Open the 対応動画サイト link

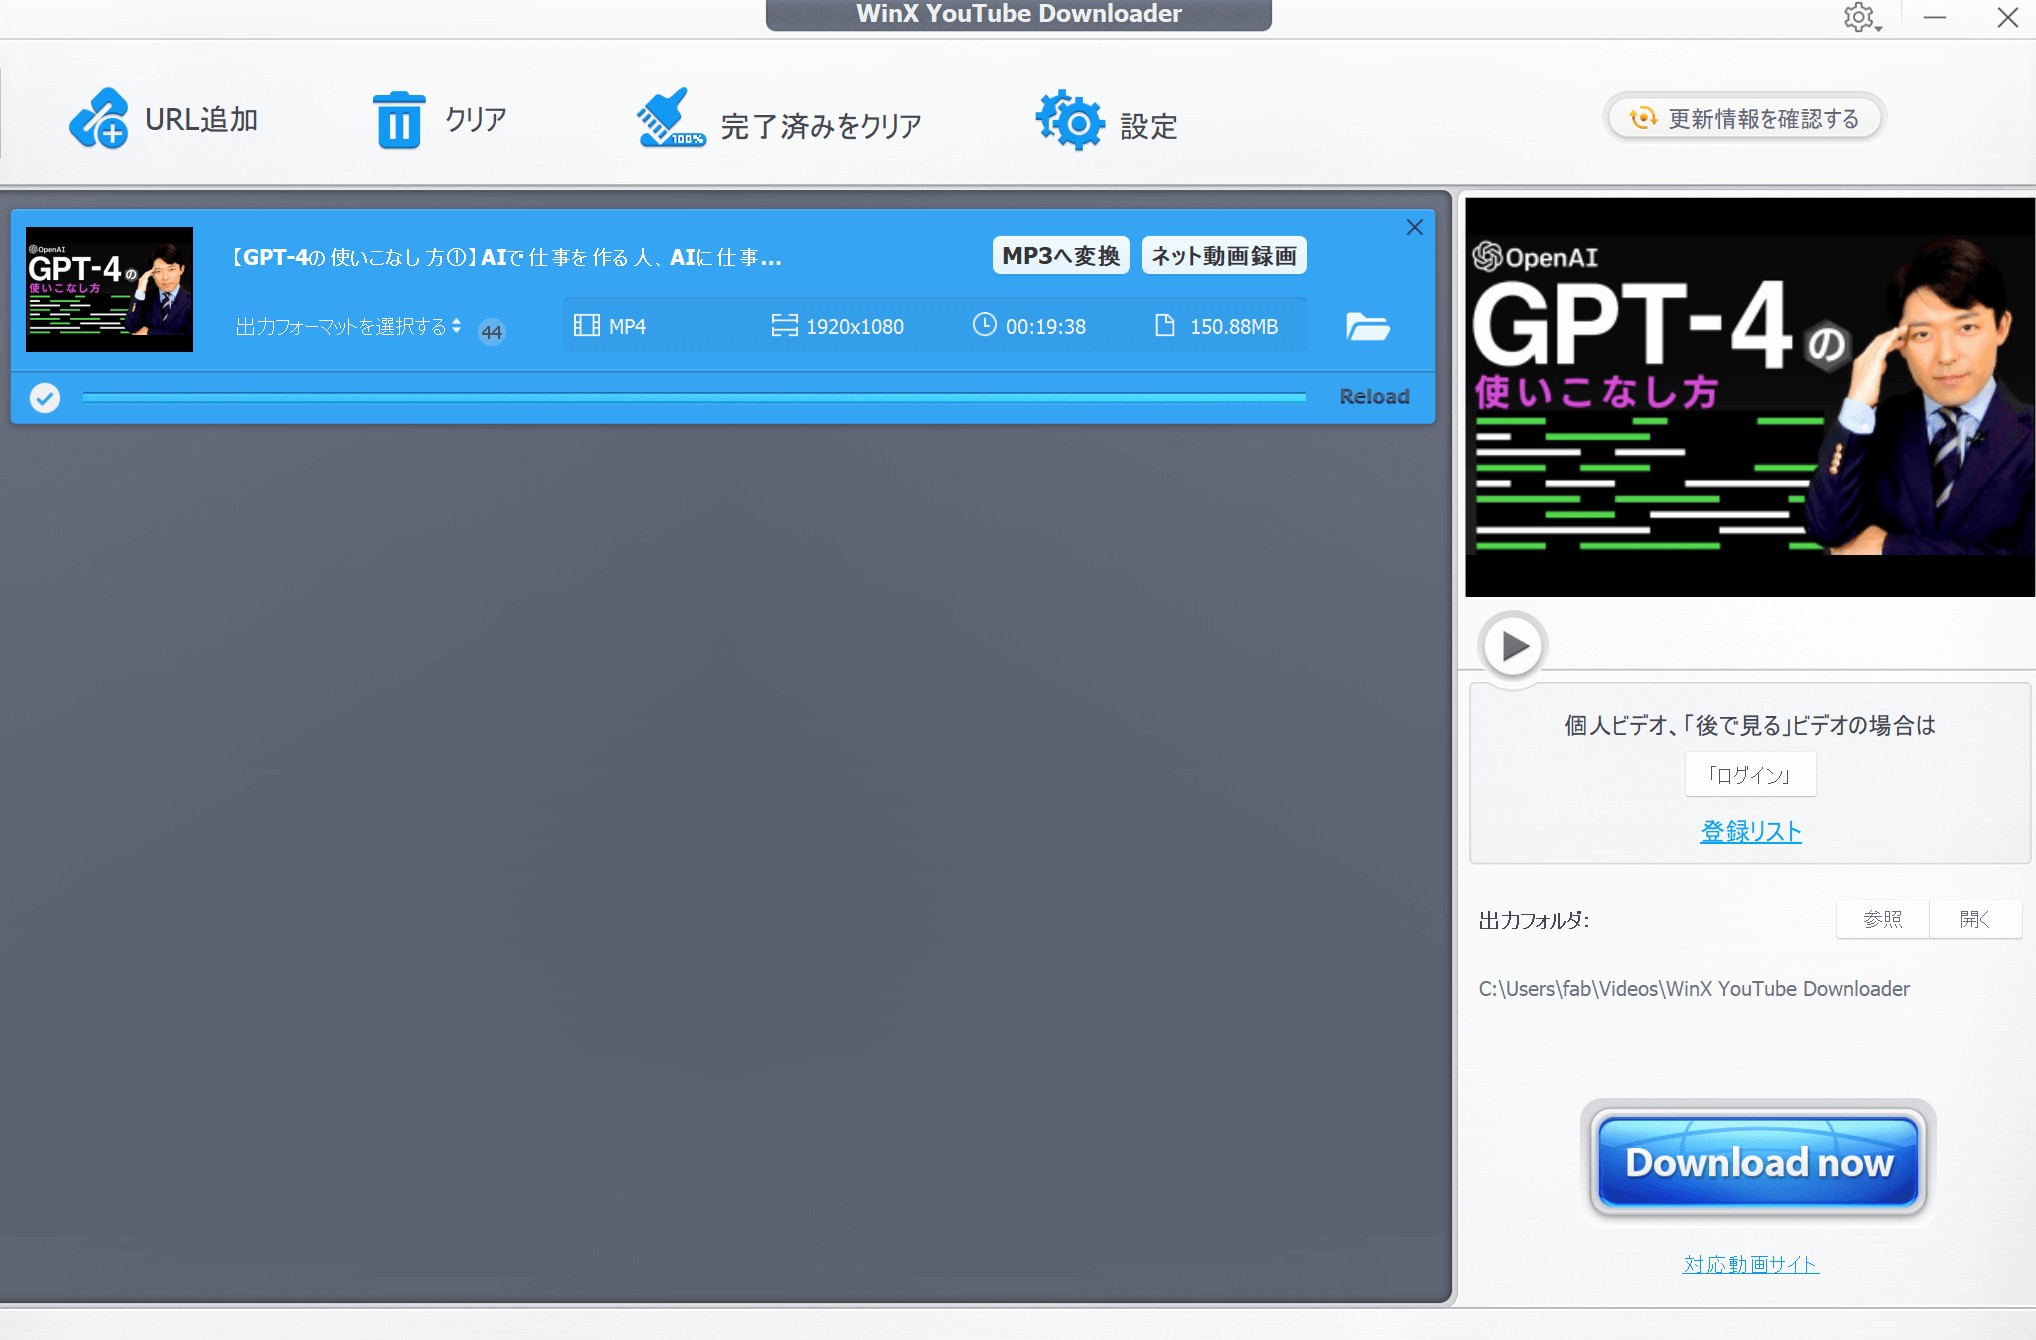[1750, 1264]
